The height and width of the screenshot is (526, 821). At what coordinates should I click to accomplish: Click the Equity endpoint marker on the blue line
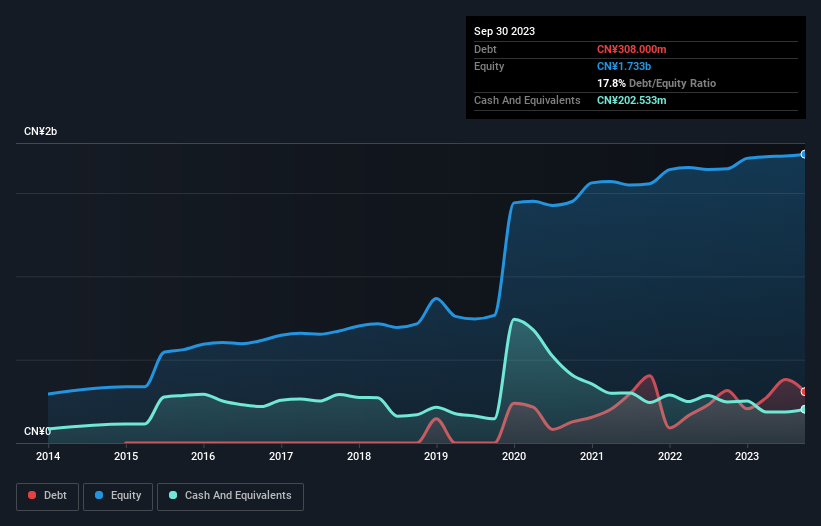click(x=804, y=154)
